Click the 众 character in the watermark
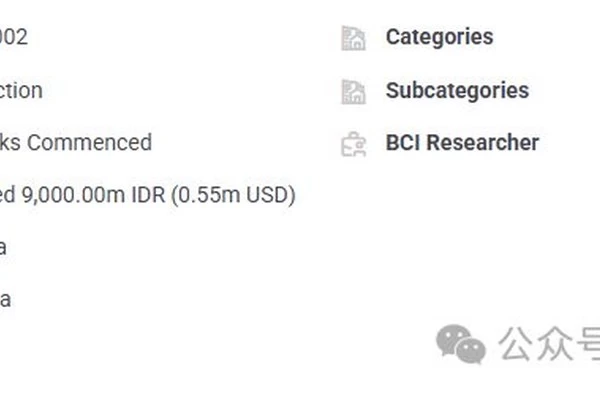 pyautogui.click(x=555, y=344)
